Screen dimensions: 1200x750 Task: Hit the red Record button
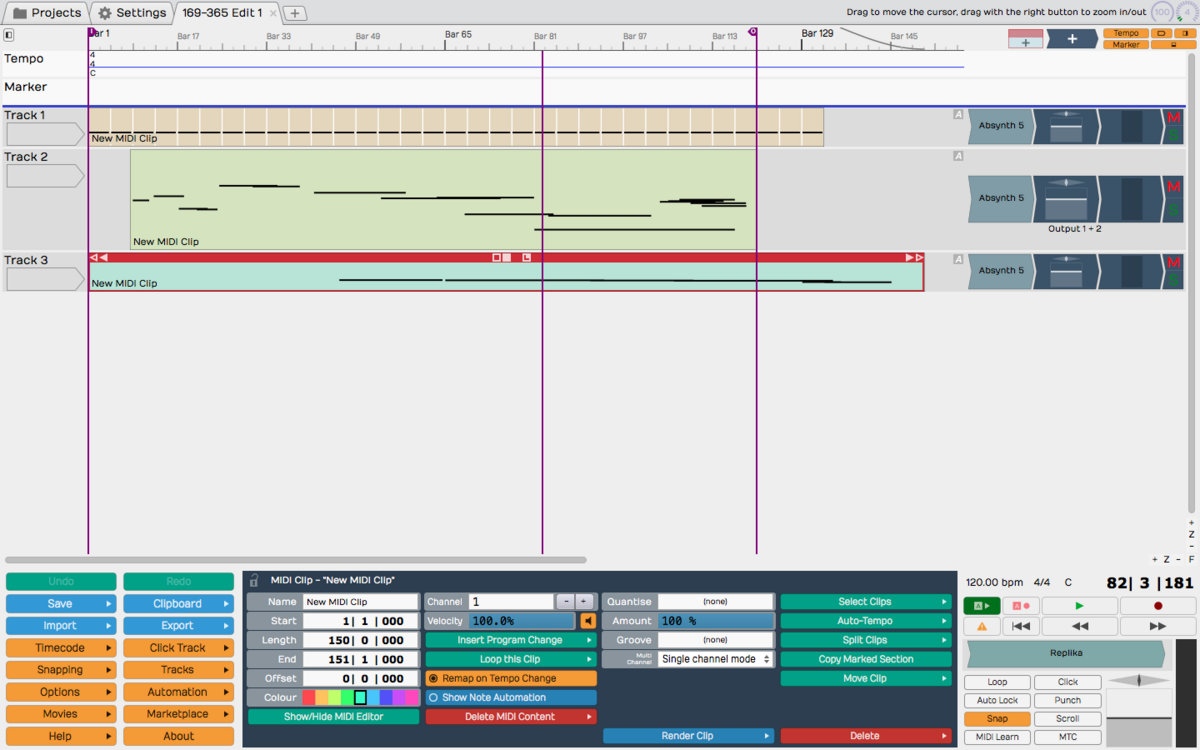pos(1158,606)
